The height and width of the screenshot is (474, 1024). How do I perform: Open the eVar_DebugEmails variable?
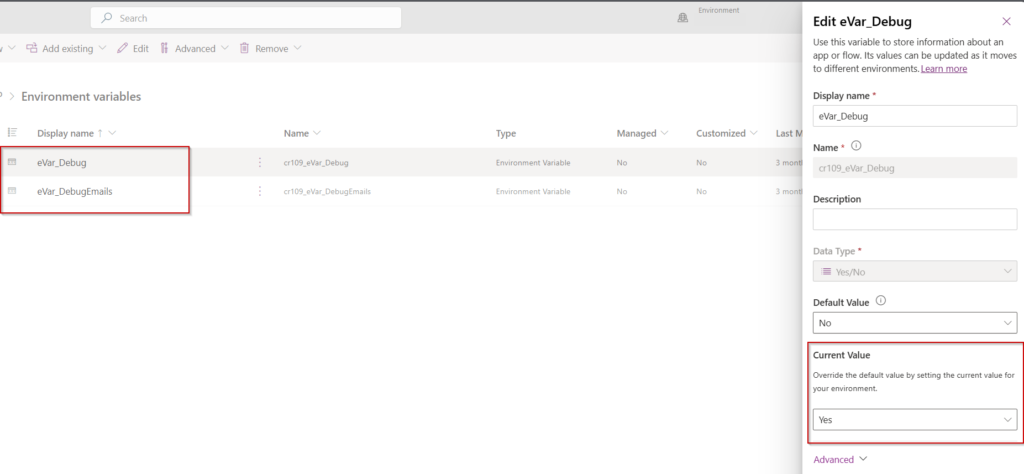[x=74, y=191]
